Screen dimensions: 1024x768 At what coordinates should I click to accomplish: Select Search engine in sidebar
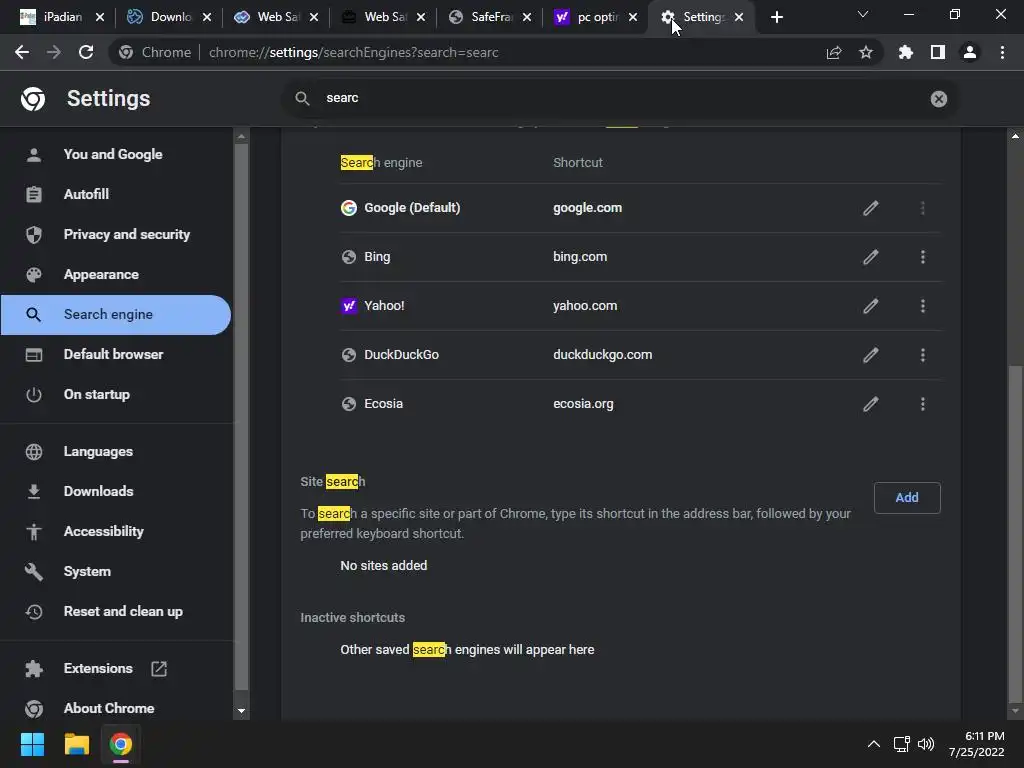pyautogui.click(x=116, y=315)
